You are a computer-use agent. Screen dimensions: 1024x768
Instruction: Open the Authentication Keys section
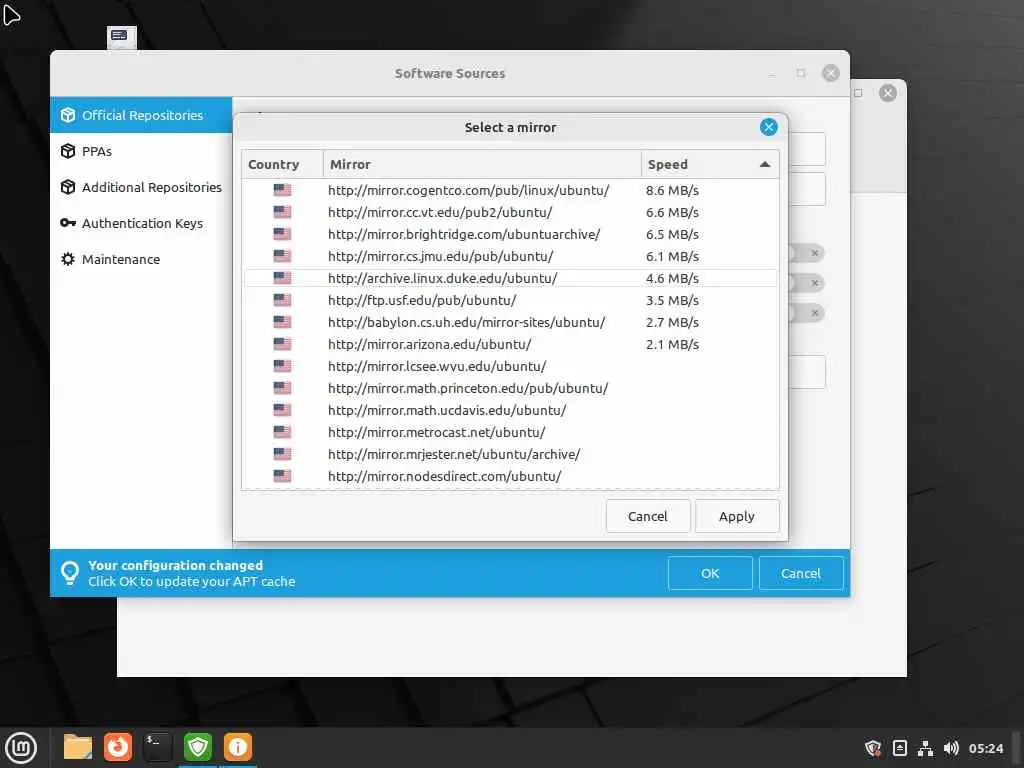tap(141, 223)
